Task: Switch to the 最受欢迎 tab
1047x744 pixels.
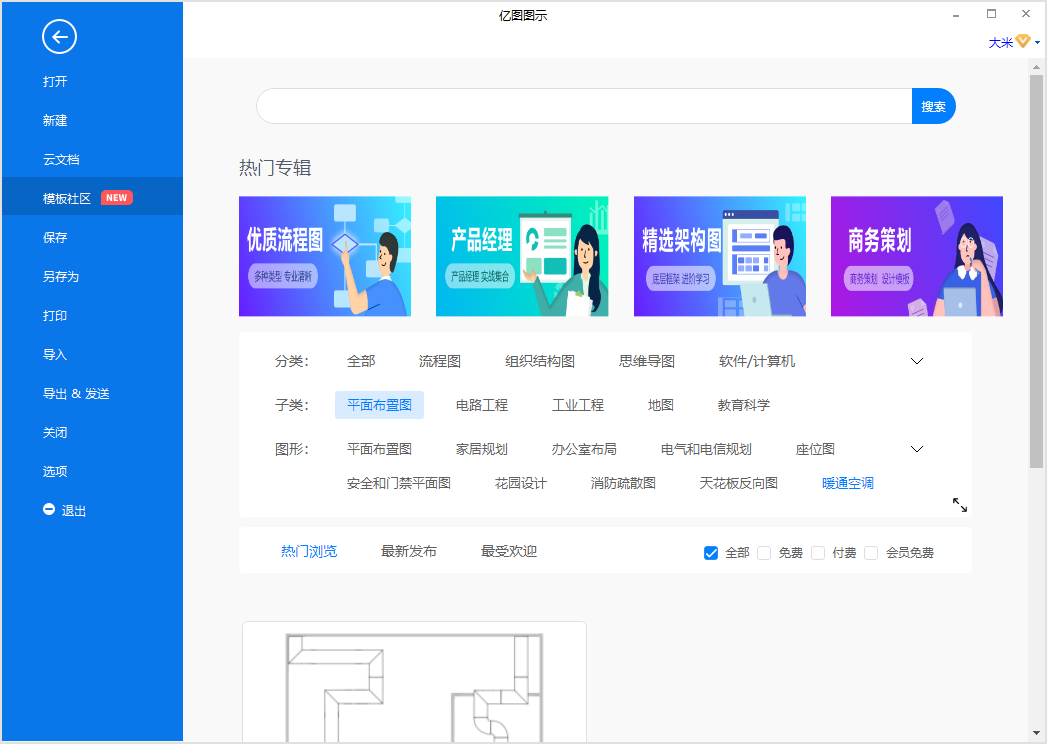Action: [509, 551]
